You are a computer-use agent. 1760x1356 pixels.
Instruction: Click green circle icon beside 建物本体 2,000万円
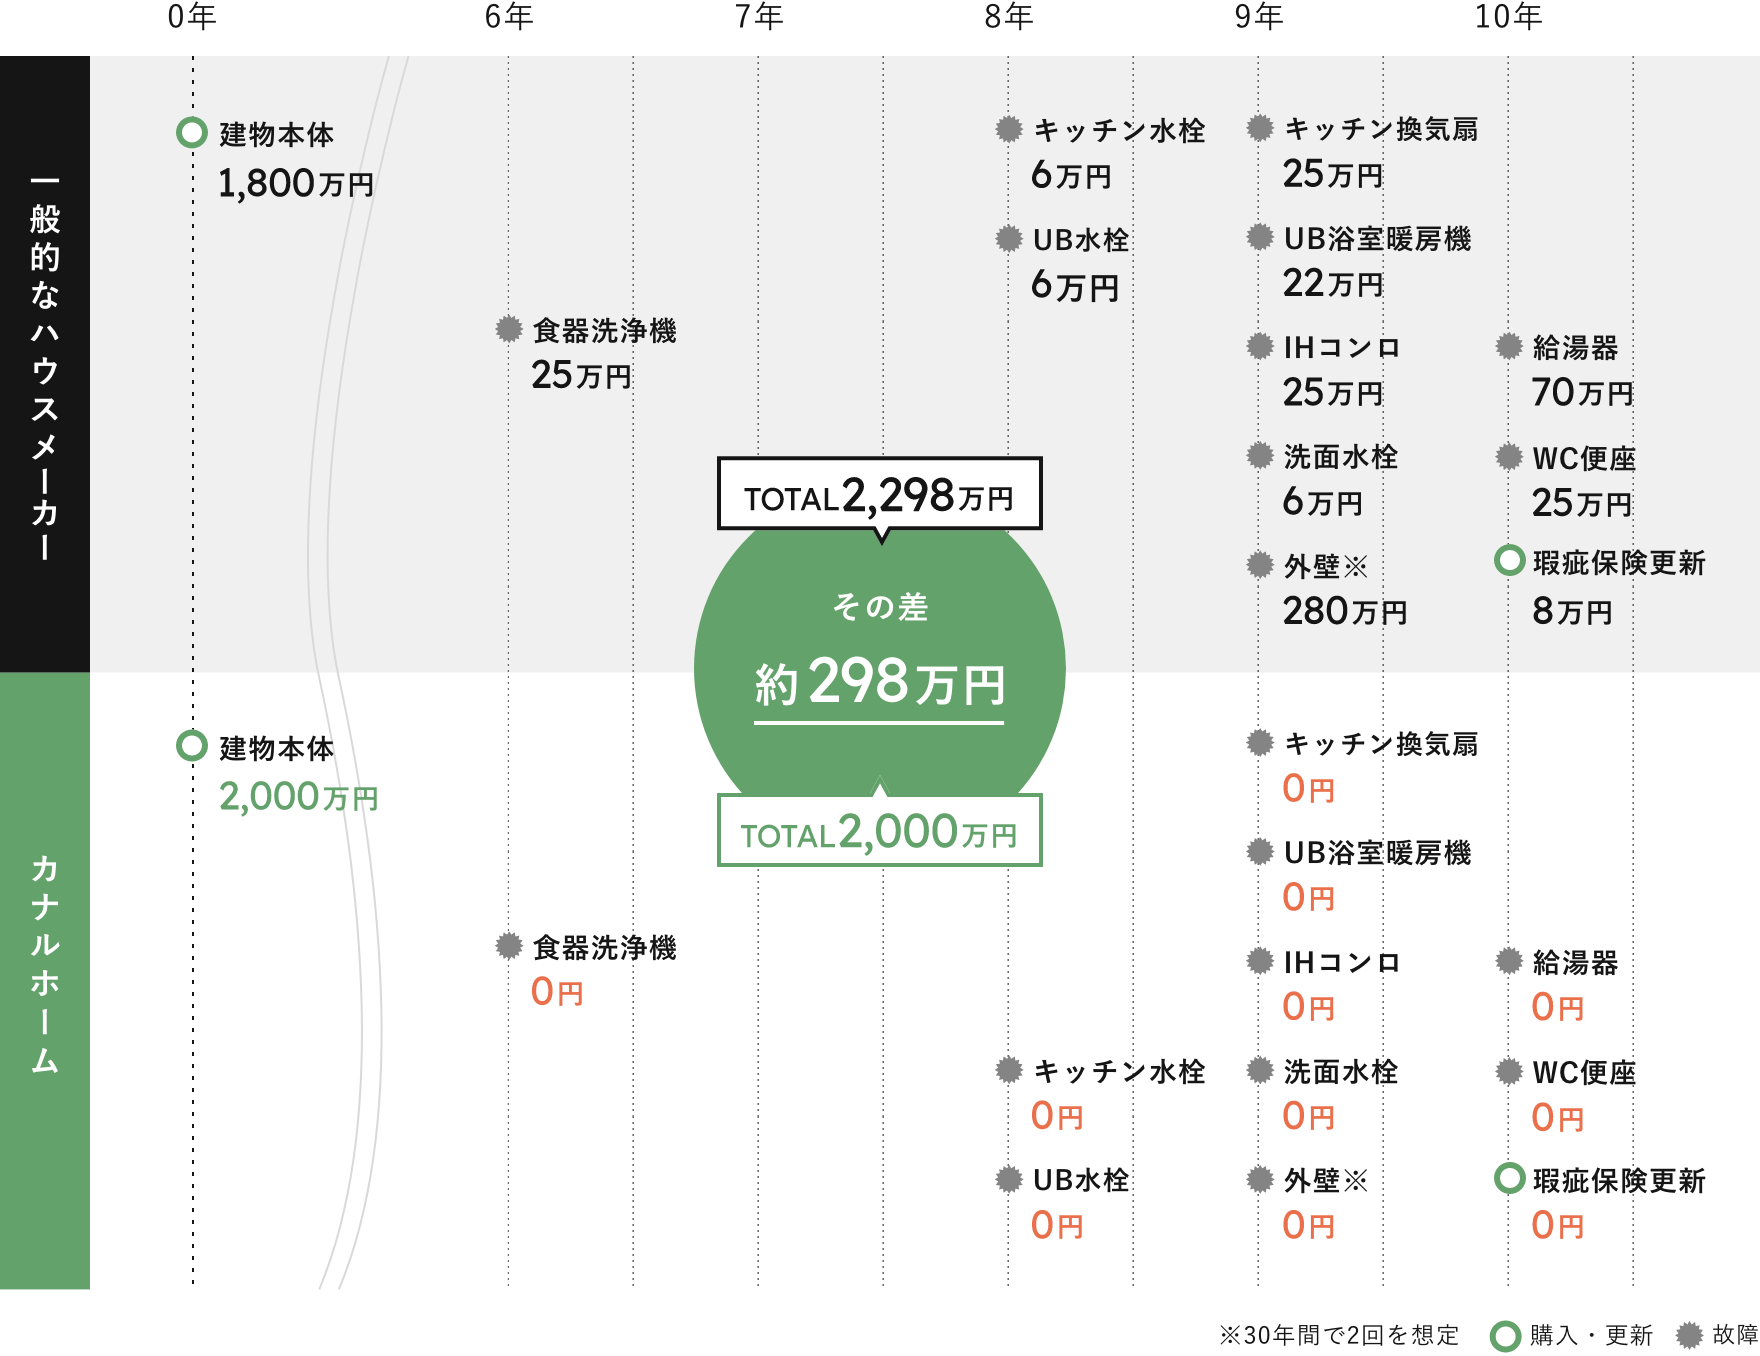(x=192, y=746)
